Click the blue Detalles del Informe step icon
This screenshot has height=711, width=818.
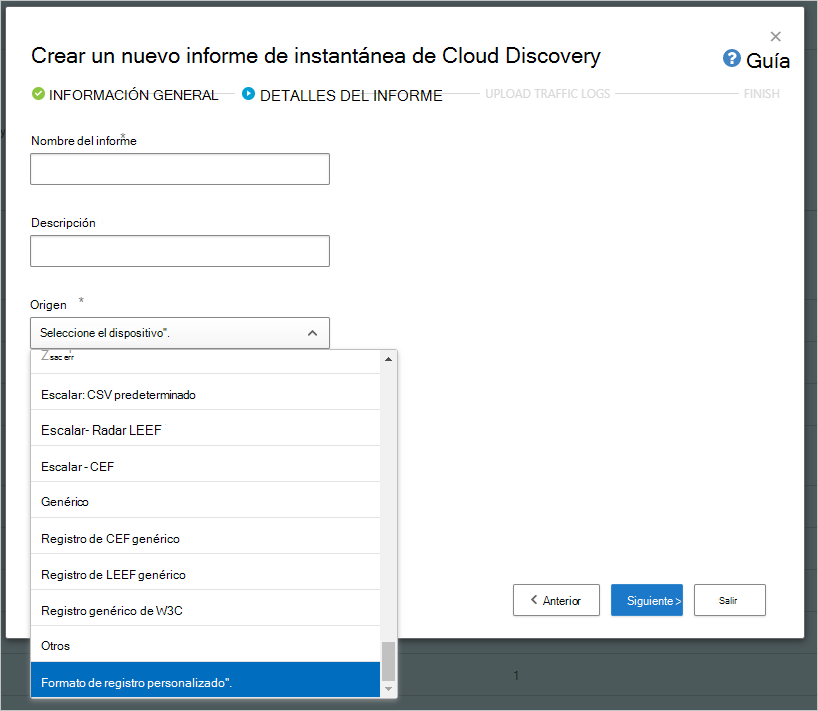248,94
